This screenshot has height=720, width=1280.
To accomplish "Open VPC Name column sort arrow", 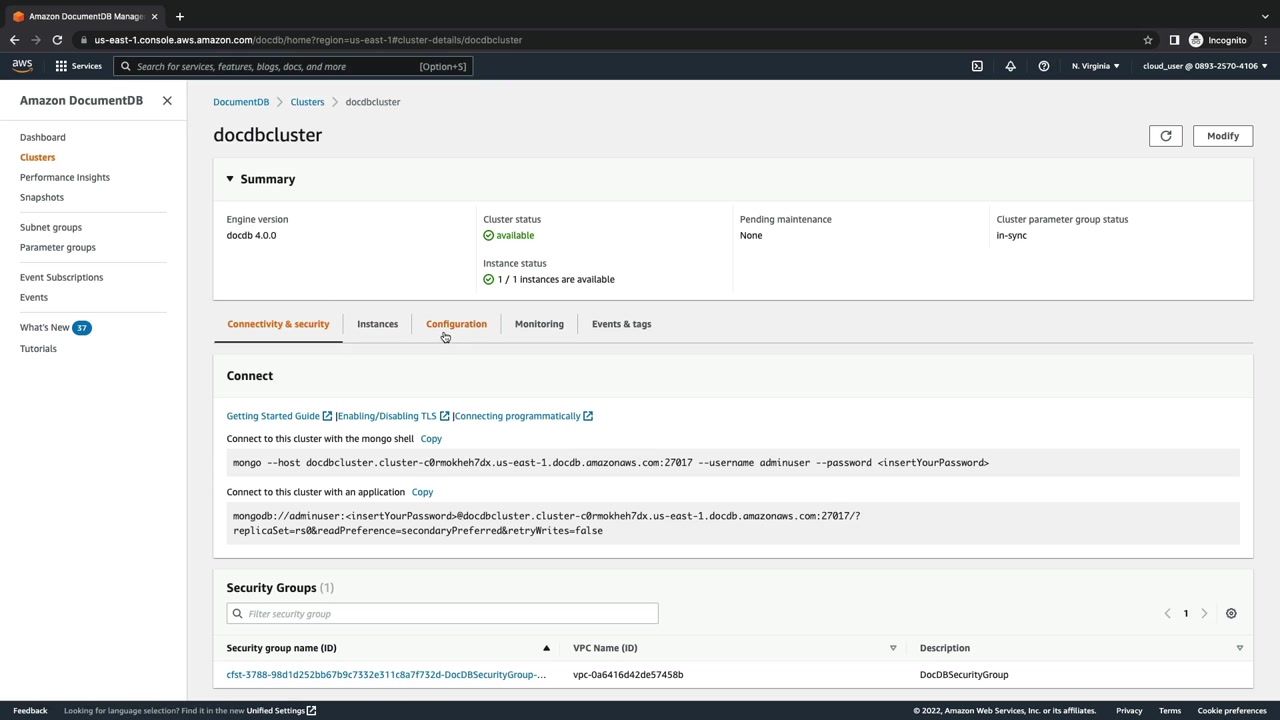I will [893, 648].
